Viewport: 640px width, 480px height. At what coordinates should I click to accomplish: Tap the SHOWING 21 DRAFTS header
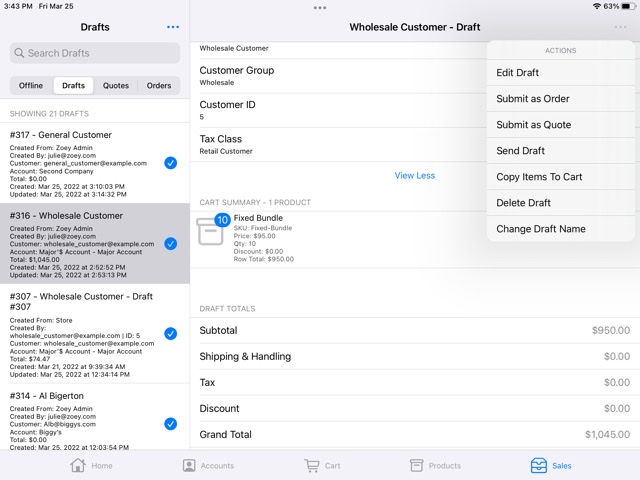tap(49, 114)
